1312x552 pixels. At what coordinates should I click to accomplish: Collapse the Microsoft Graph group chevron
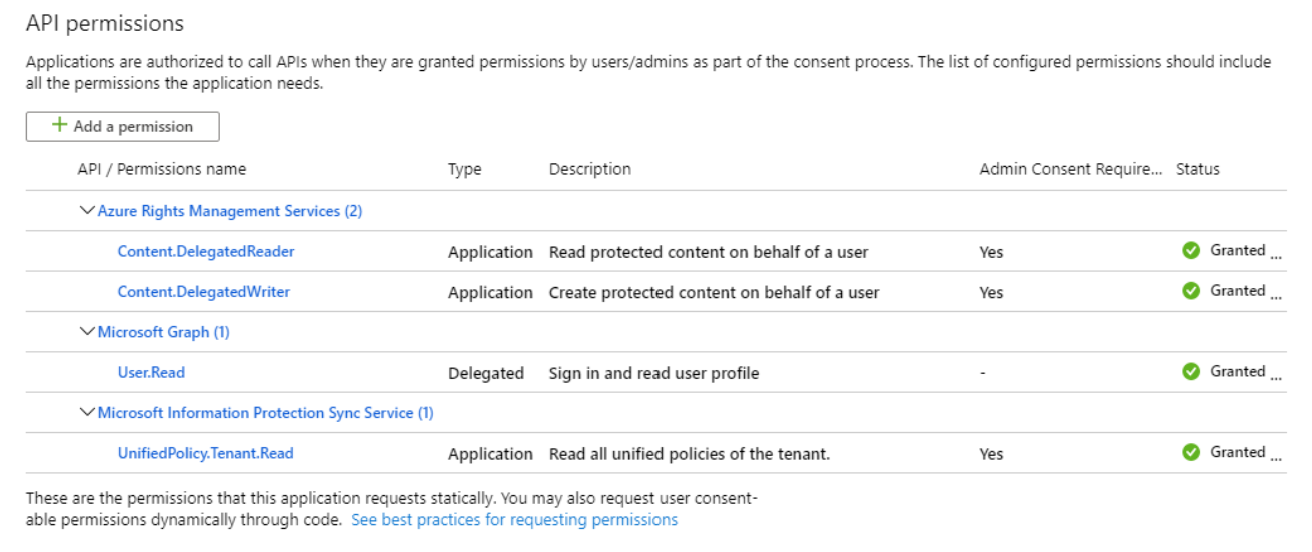[x=86, y=332]
